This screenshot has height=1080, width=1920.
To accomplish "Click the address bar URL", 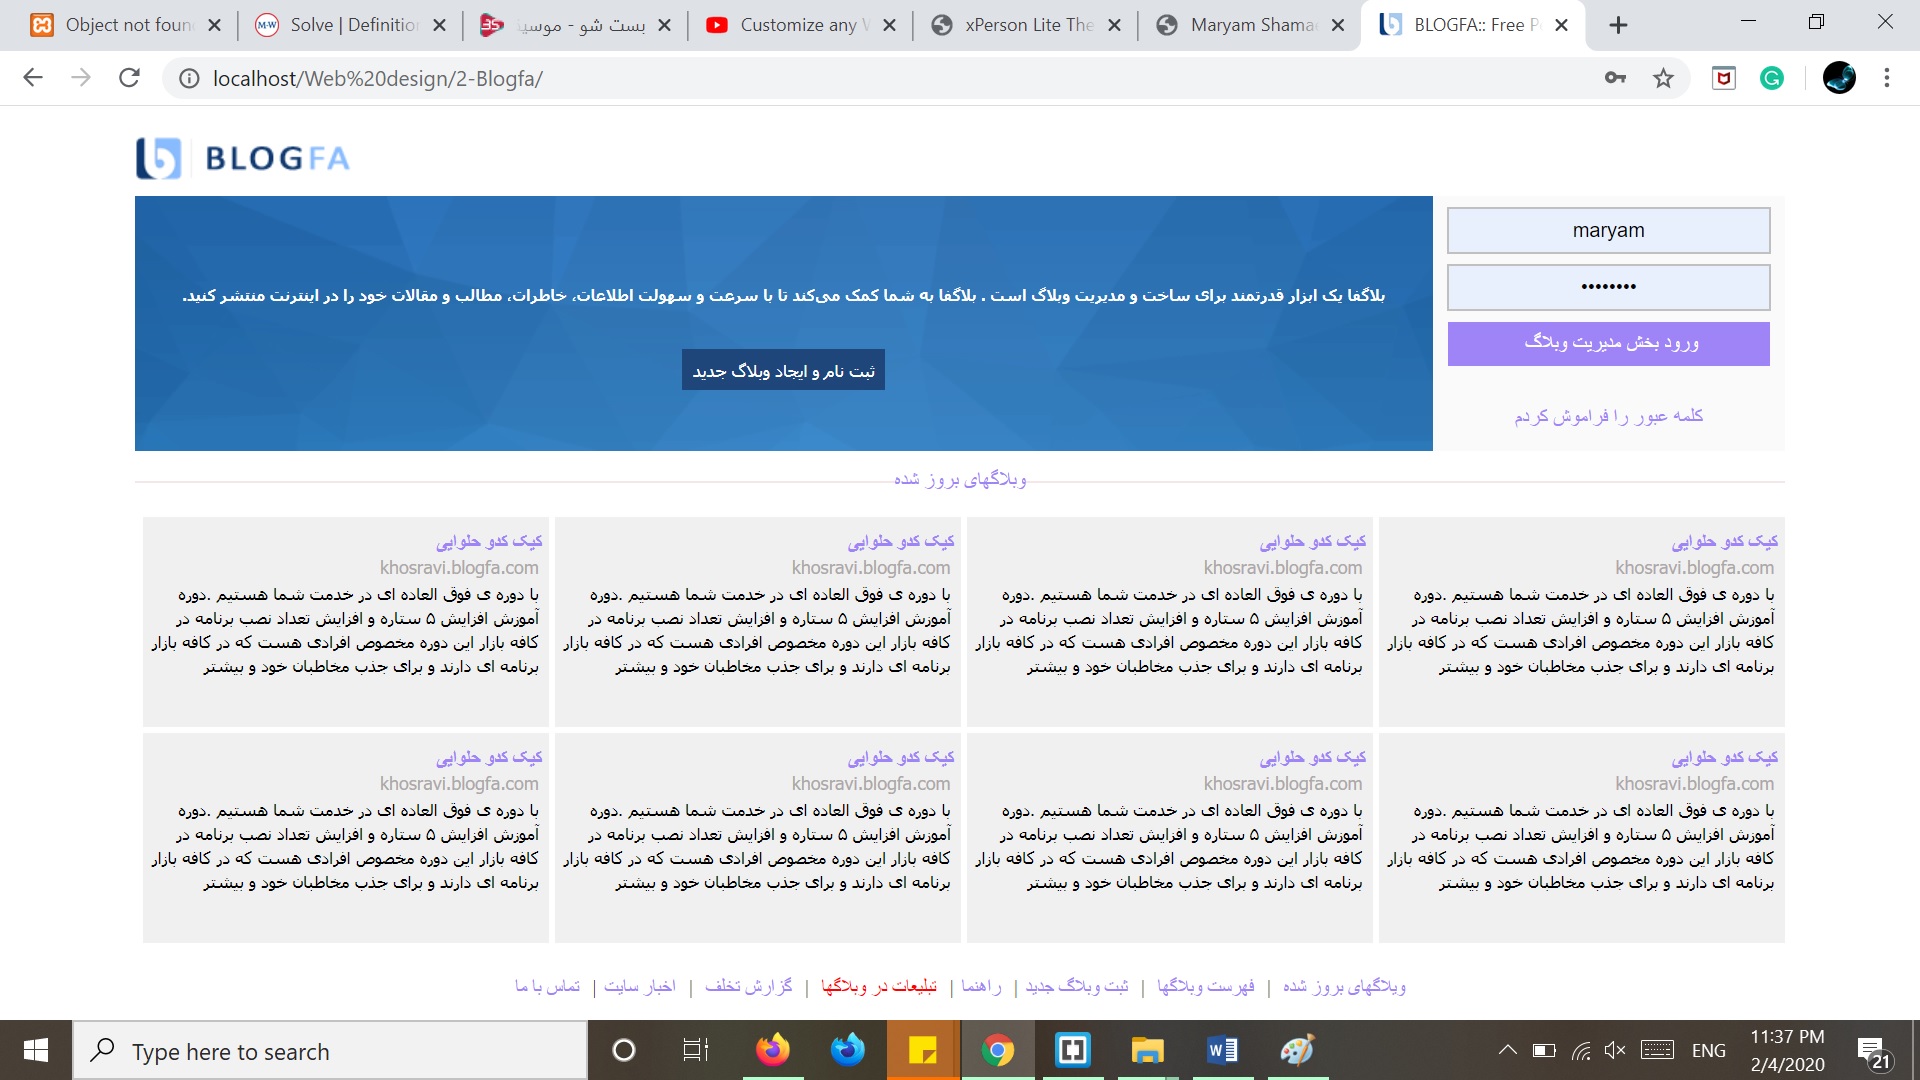I will (378, 78).
